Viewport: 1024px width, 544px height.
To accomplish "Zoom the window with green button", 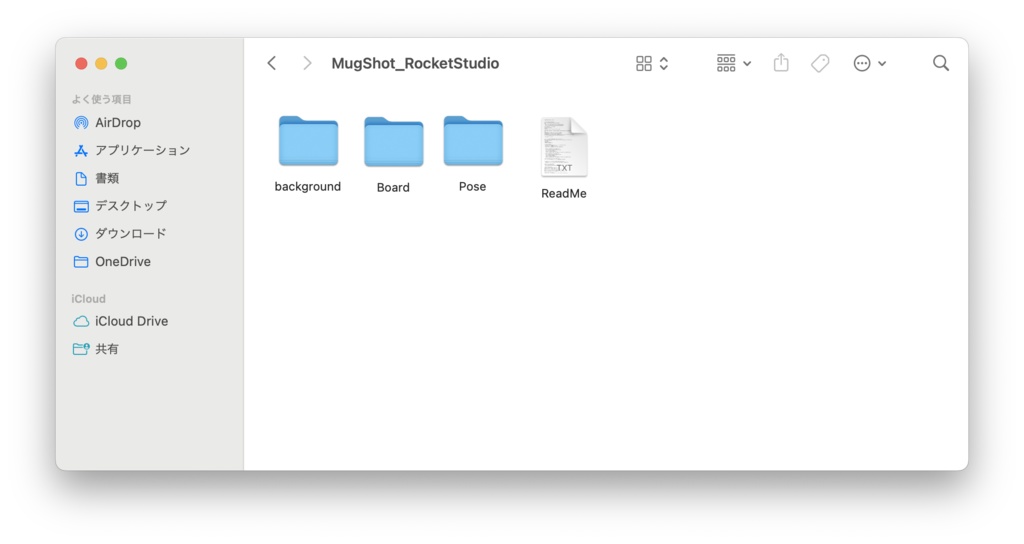I will pos(121,63).
